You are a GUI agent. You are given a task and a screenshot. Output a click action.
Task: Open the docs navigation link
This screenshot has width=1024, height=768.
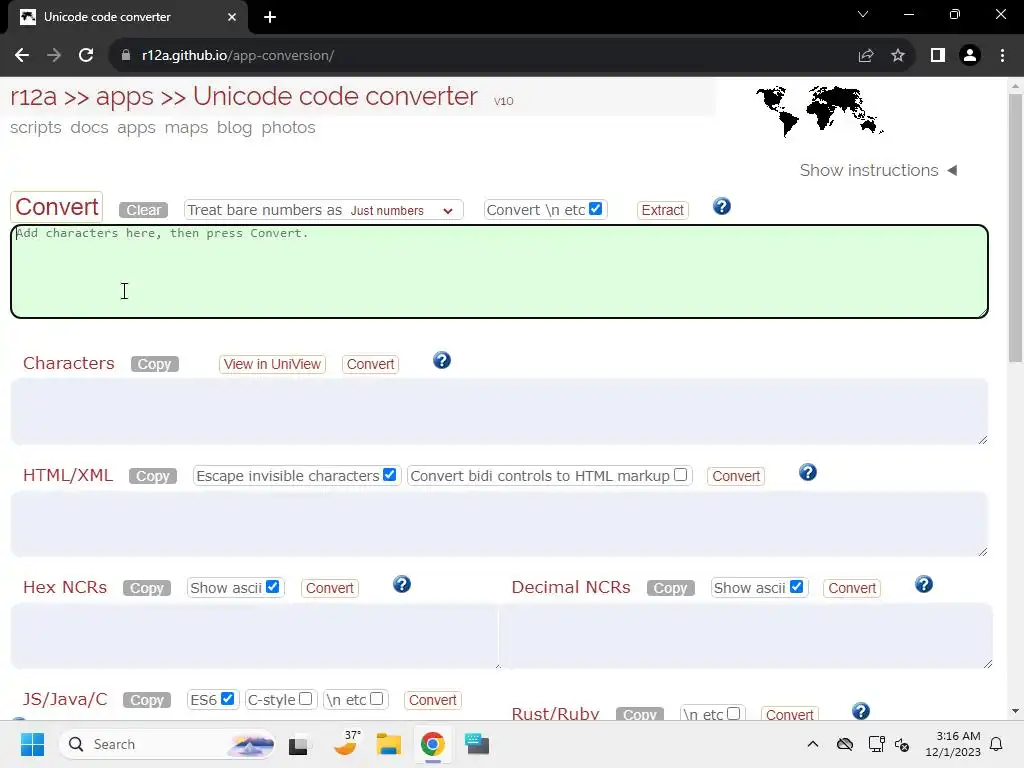pos(89,127)
